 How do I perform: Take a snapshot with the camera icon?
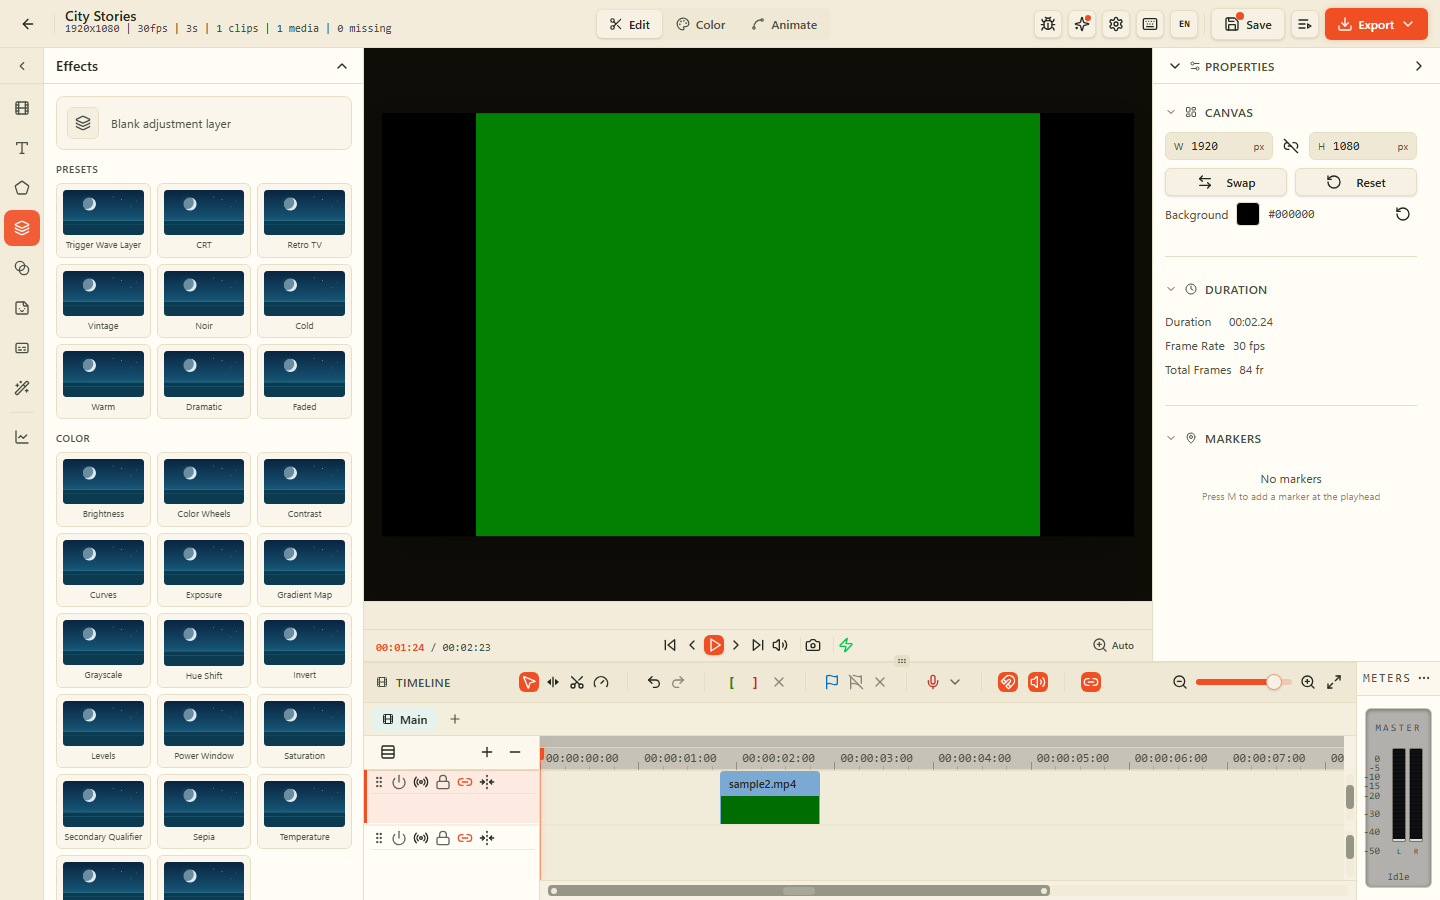(813, 645)
